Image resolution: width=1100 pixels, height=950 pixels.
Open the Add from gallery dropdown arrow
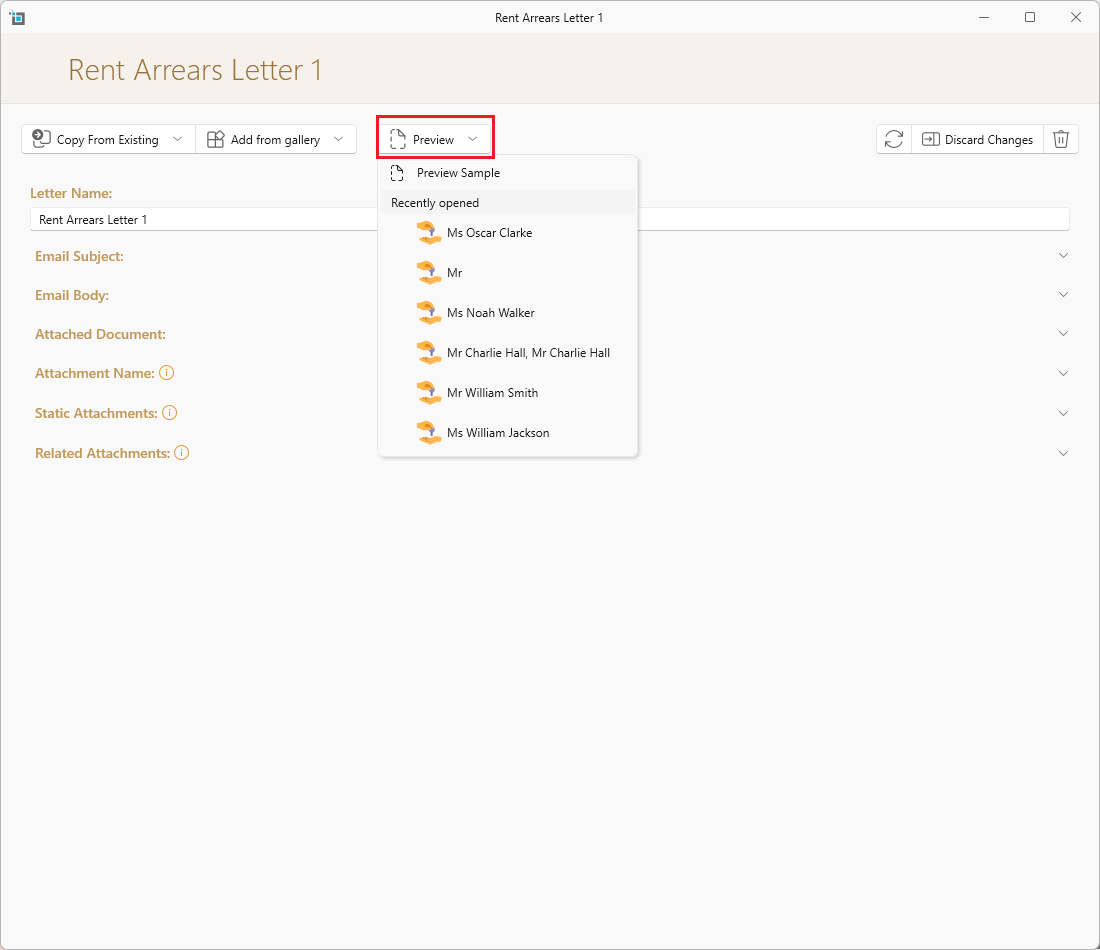pyautogui.click(x=339, y=139)
